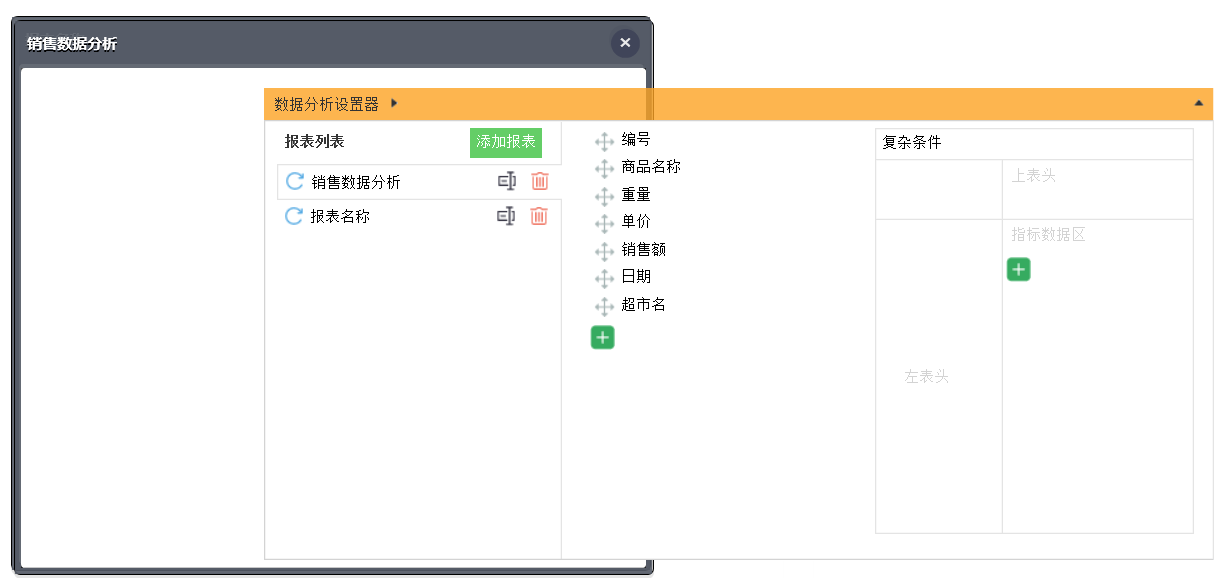Collapse the orange settings panel with the up arrow
Image resolution: width=1229 pixels, height=578 pixels.
click(x=1198, y=103)
